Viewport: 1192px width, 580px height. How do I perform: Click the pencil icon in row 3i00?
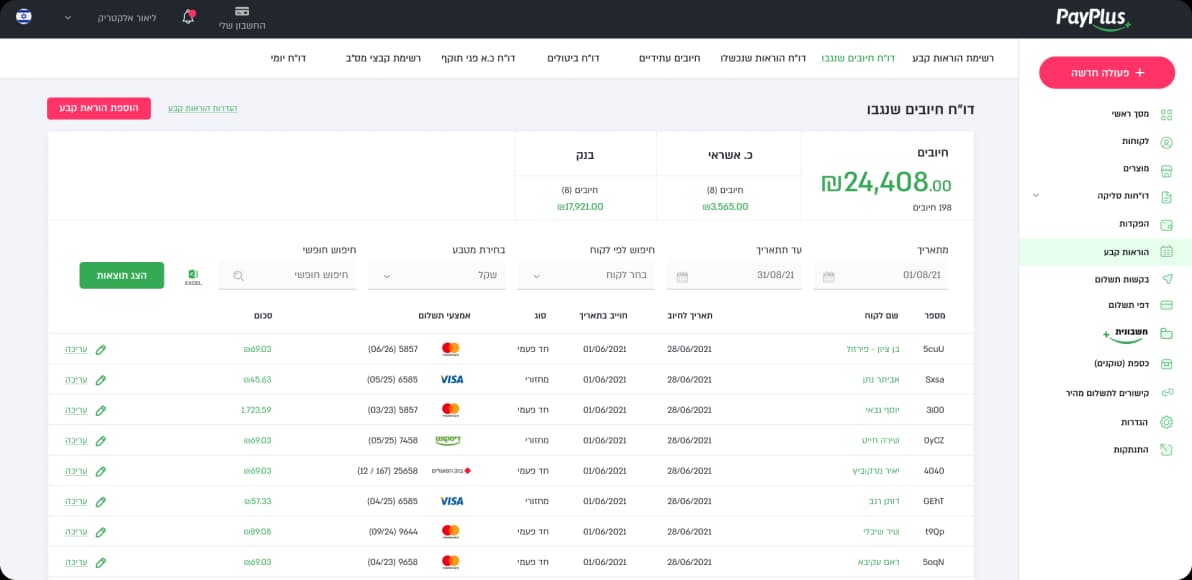(100, 410)
